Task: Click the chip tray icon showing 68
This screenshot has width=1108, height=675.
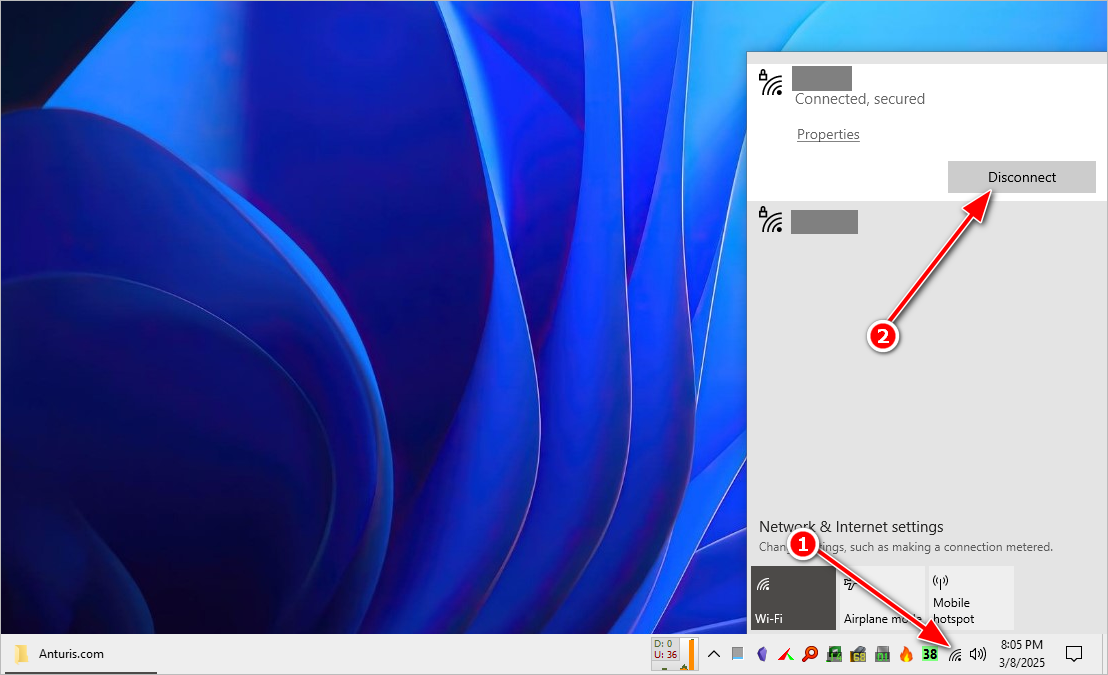Action: [x=858, y=655]
